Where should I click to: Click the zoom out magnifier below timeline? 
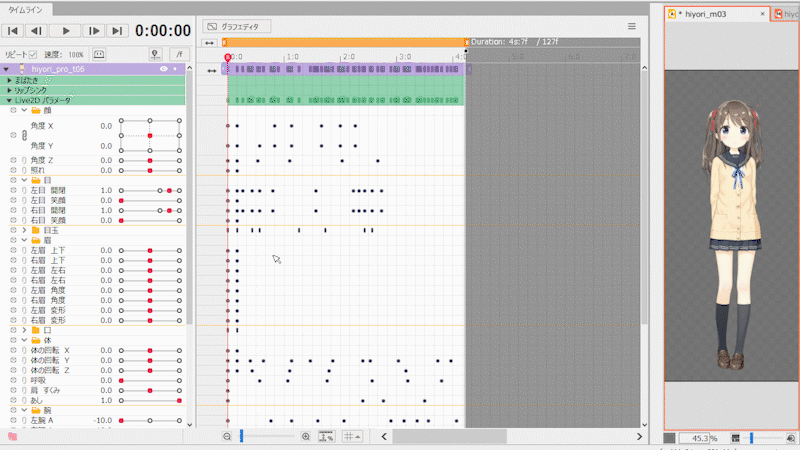pos(228,436)
